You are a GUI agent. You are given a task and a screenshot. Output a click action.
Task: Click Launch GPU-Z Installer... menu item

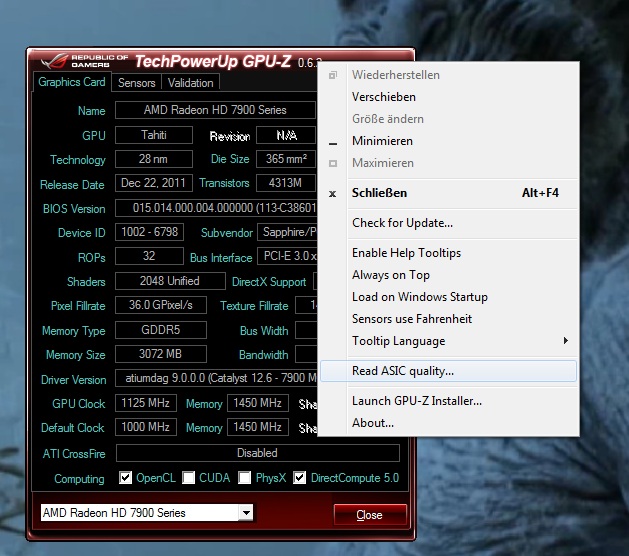click(x=448, y=401)
